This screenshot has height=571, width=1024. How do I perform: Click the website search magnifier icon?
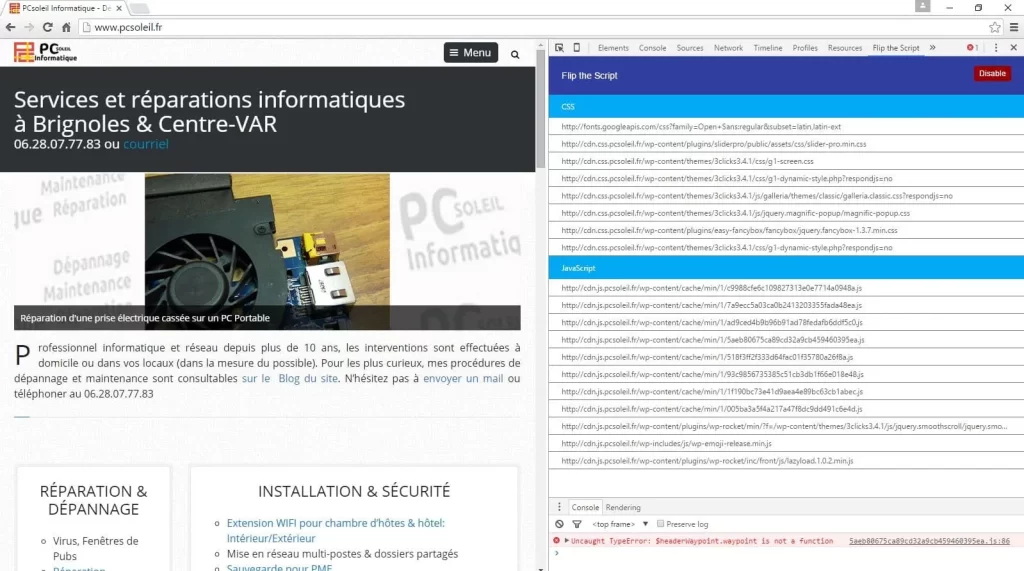click(x=515, y=55)
